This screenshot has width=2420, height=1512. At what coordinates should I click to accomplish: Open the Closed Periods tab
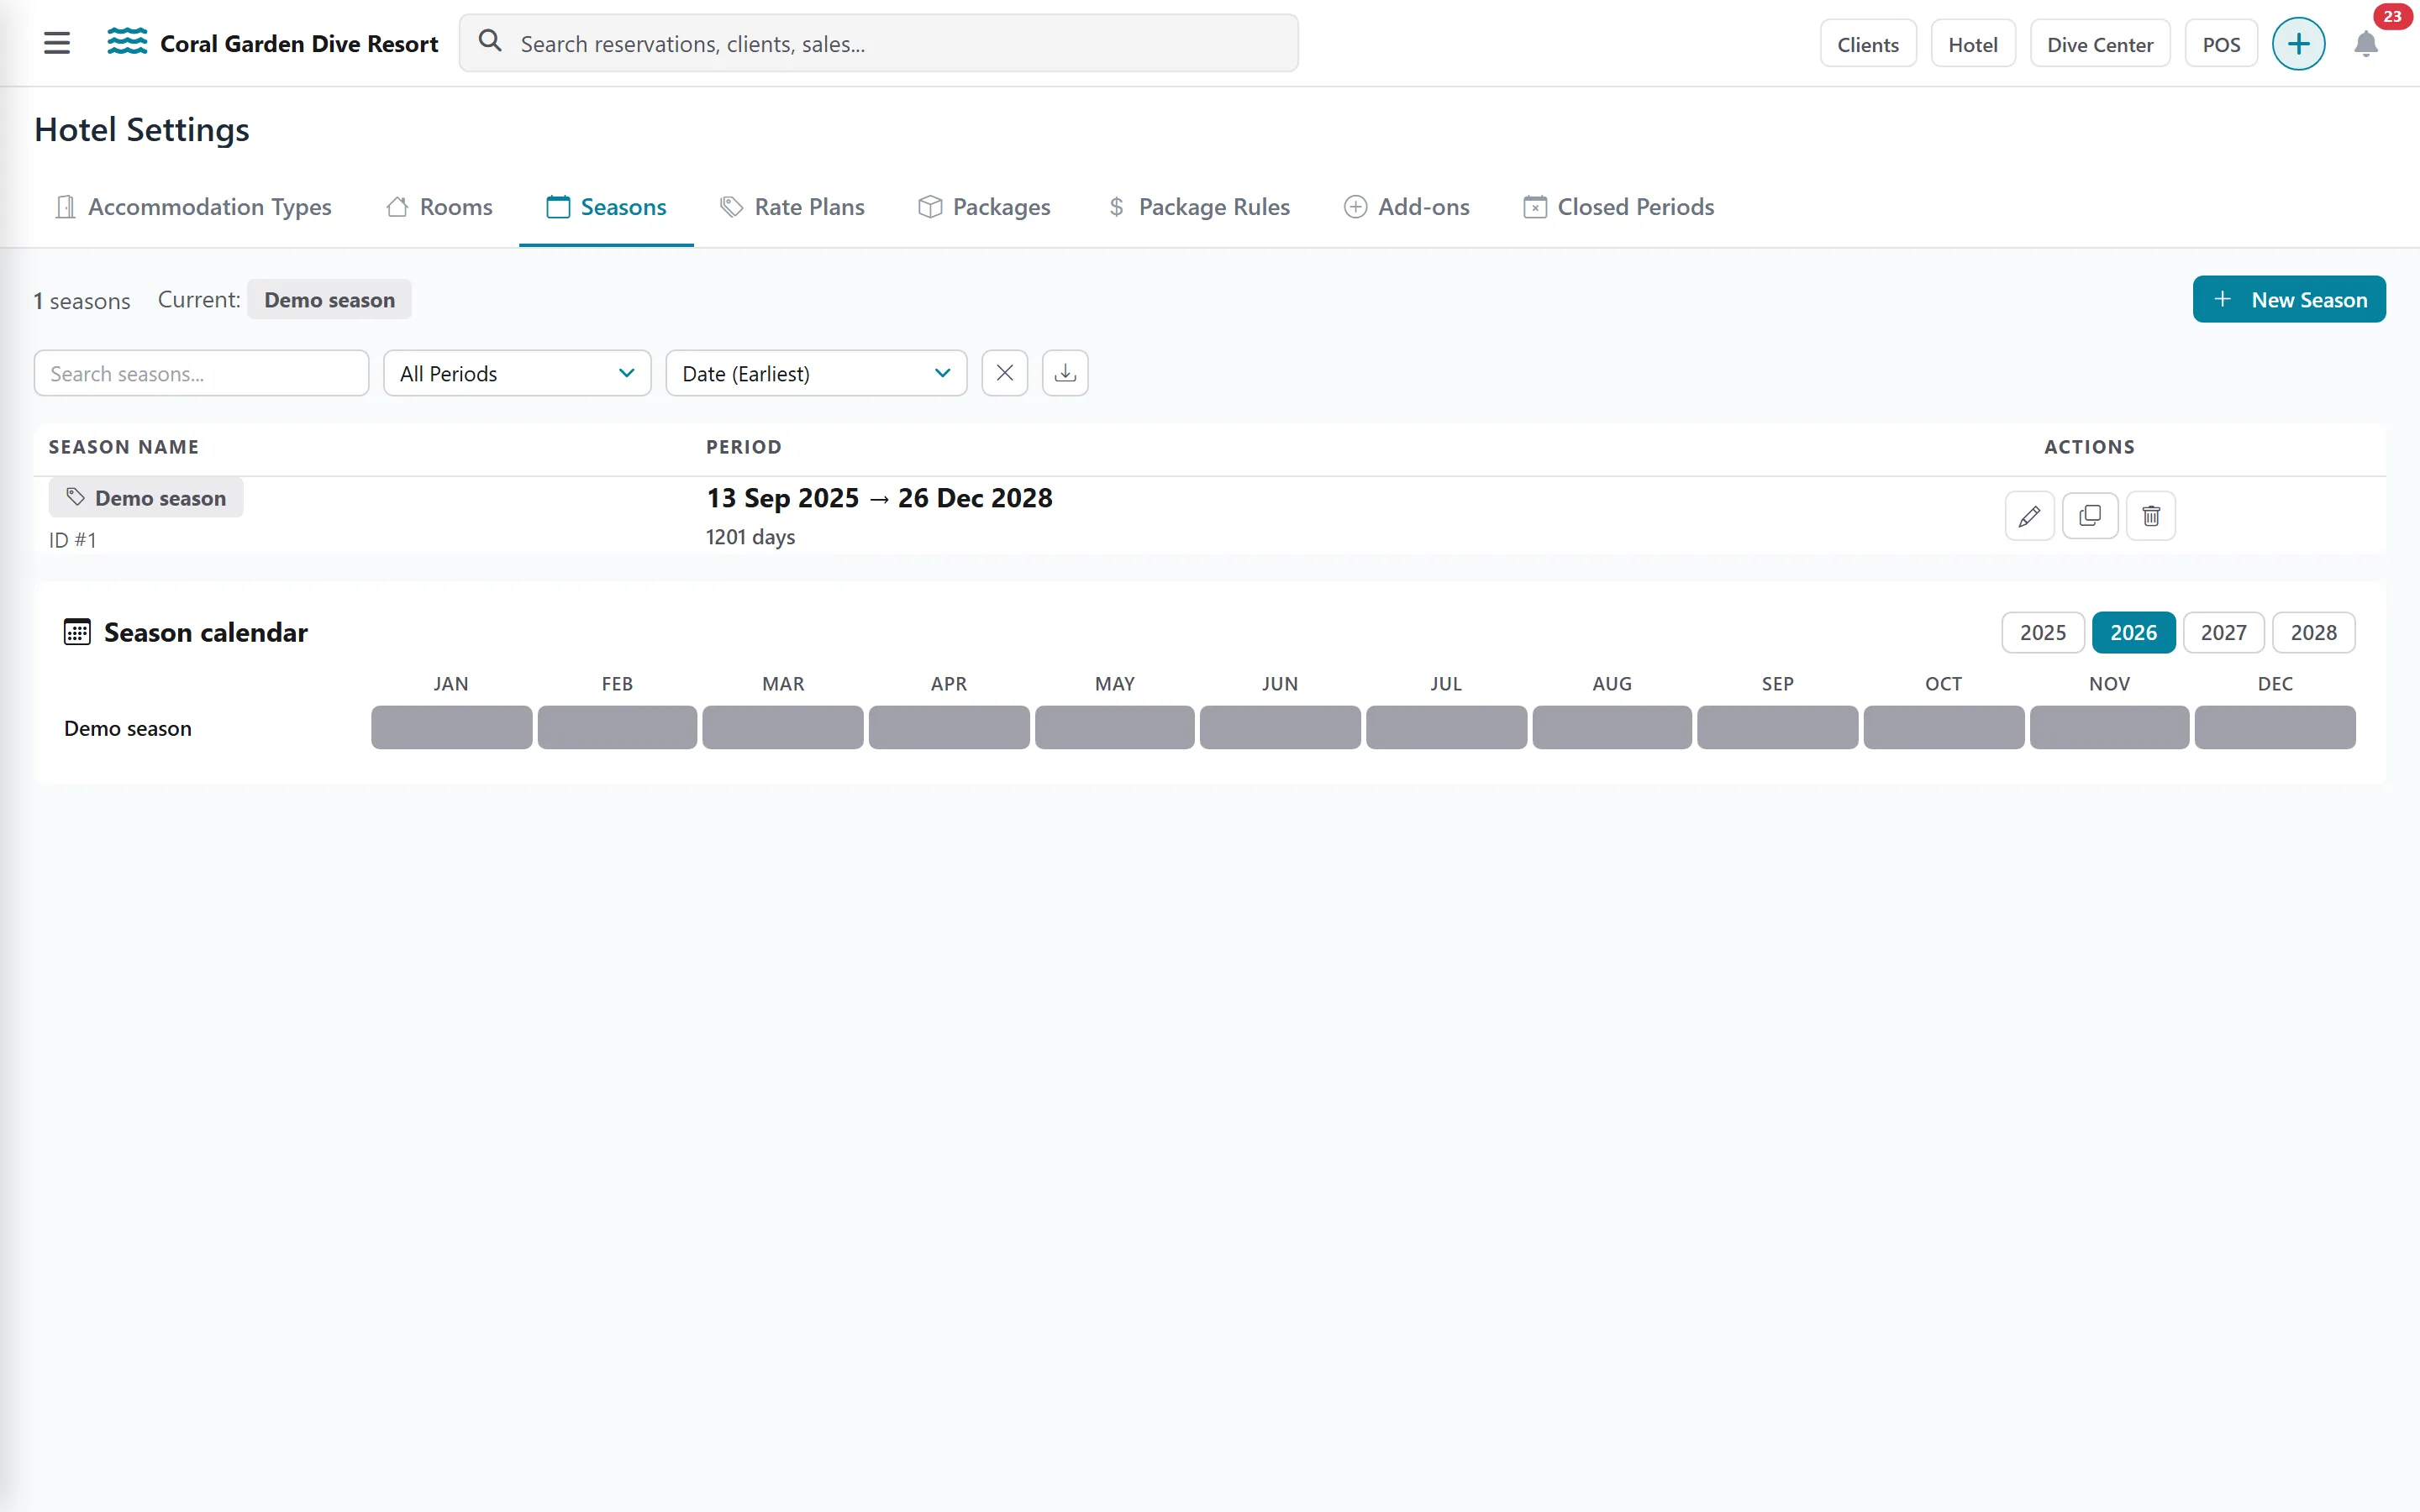[x=1618, y=207]
